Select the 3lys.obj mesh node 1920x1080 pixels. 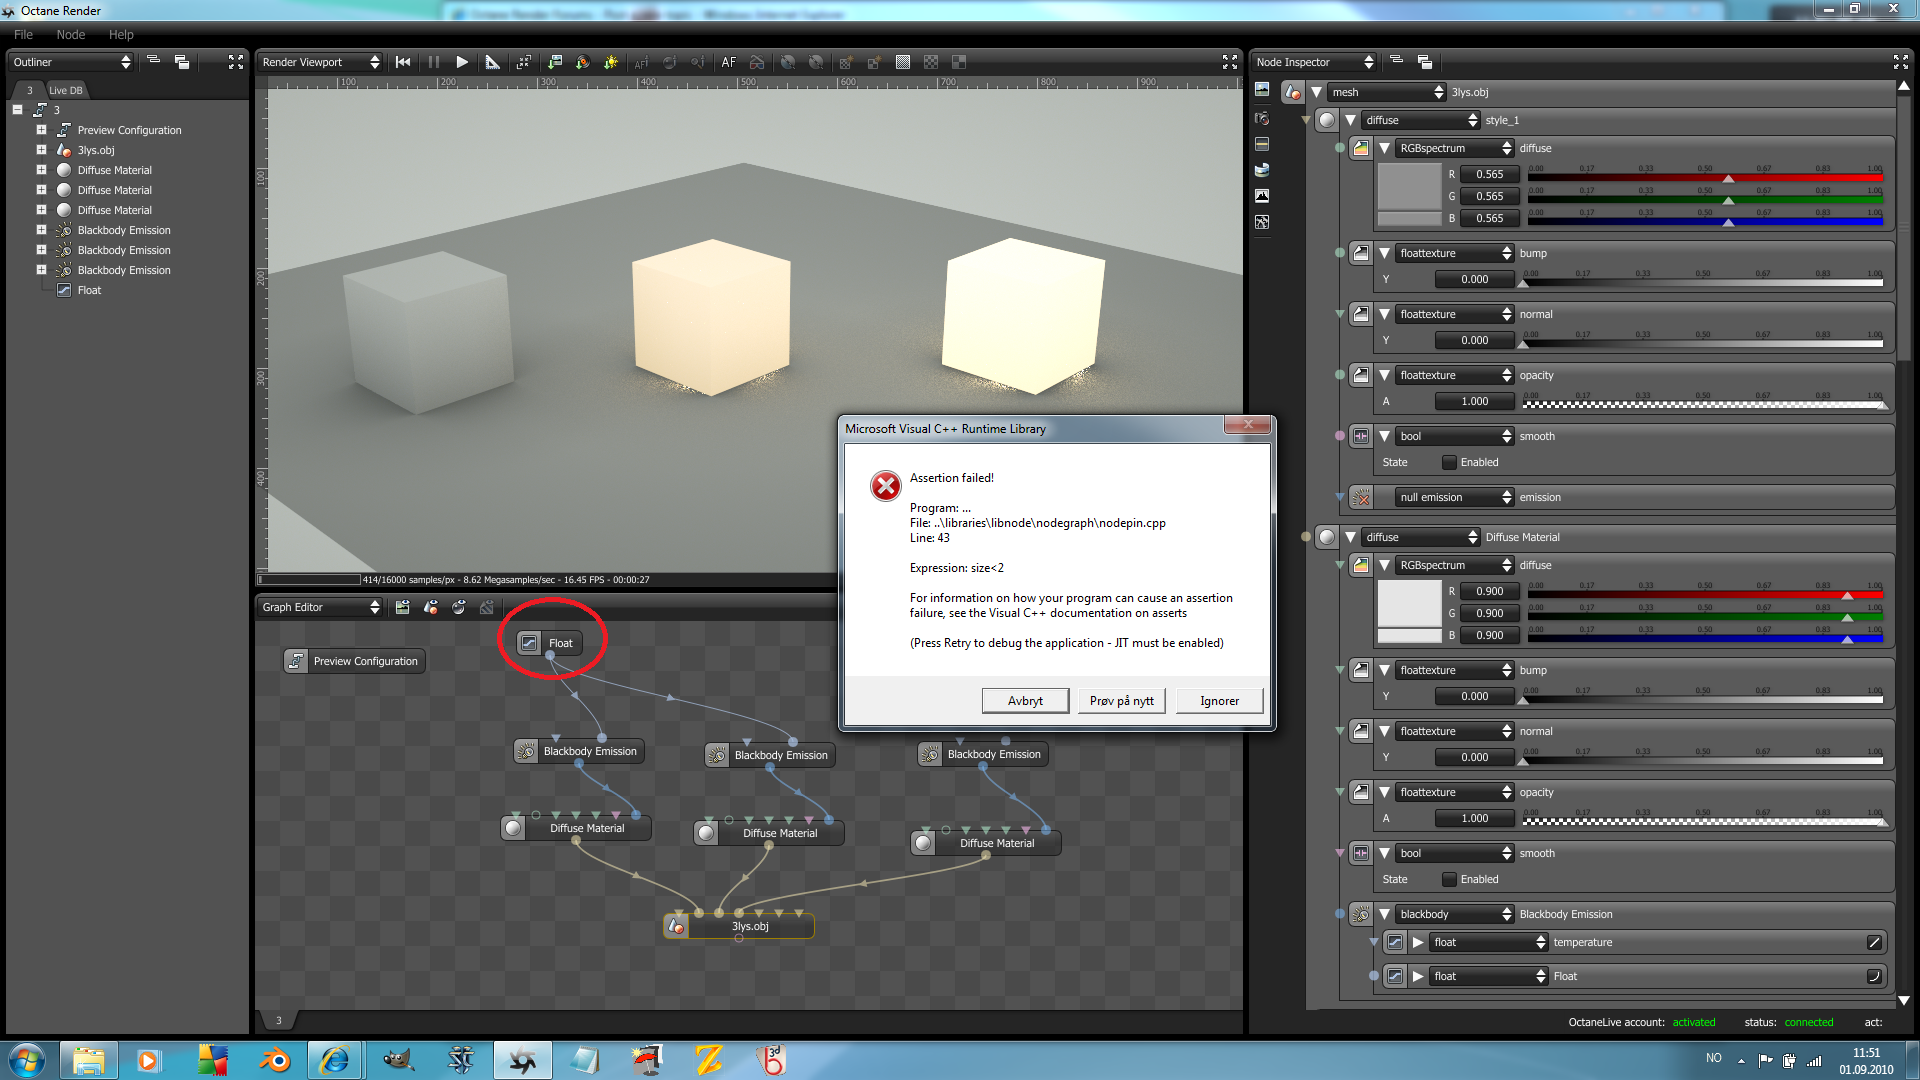click(x=750, y=926)
